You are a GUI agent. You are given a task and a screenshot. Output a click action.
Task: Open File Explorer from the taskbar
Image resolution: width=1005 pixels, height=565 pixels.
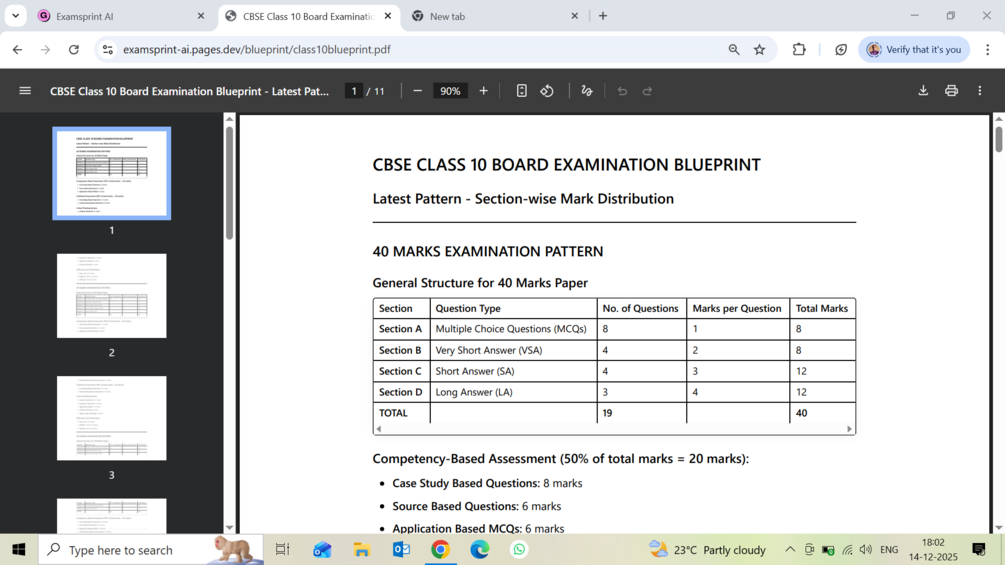[361, 550]
